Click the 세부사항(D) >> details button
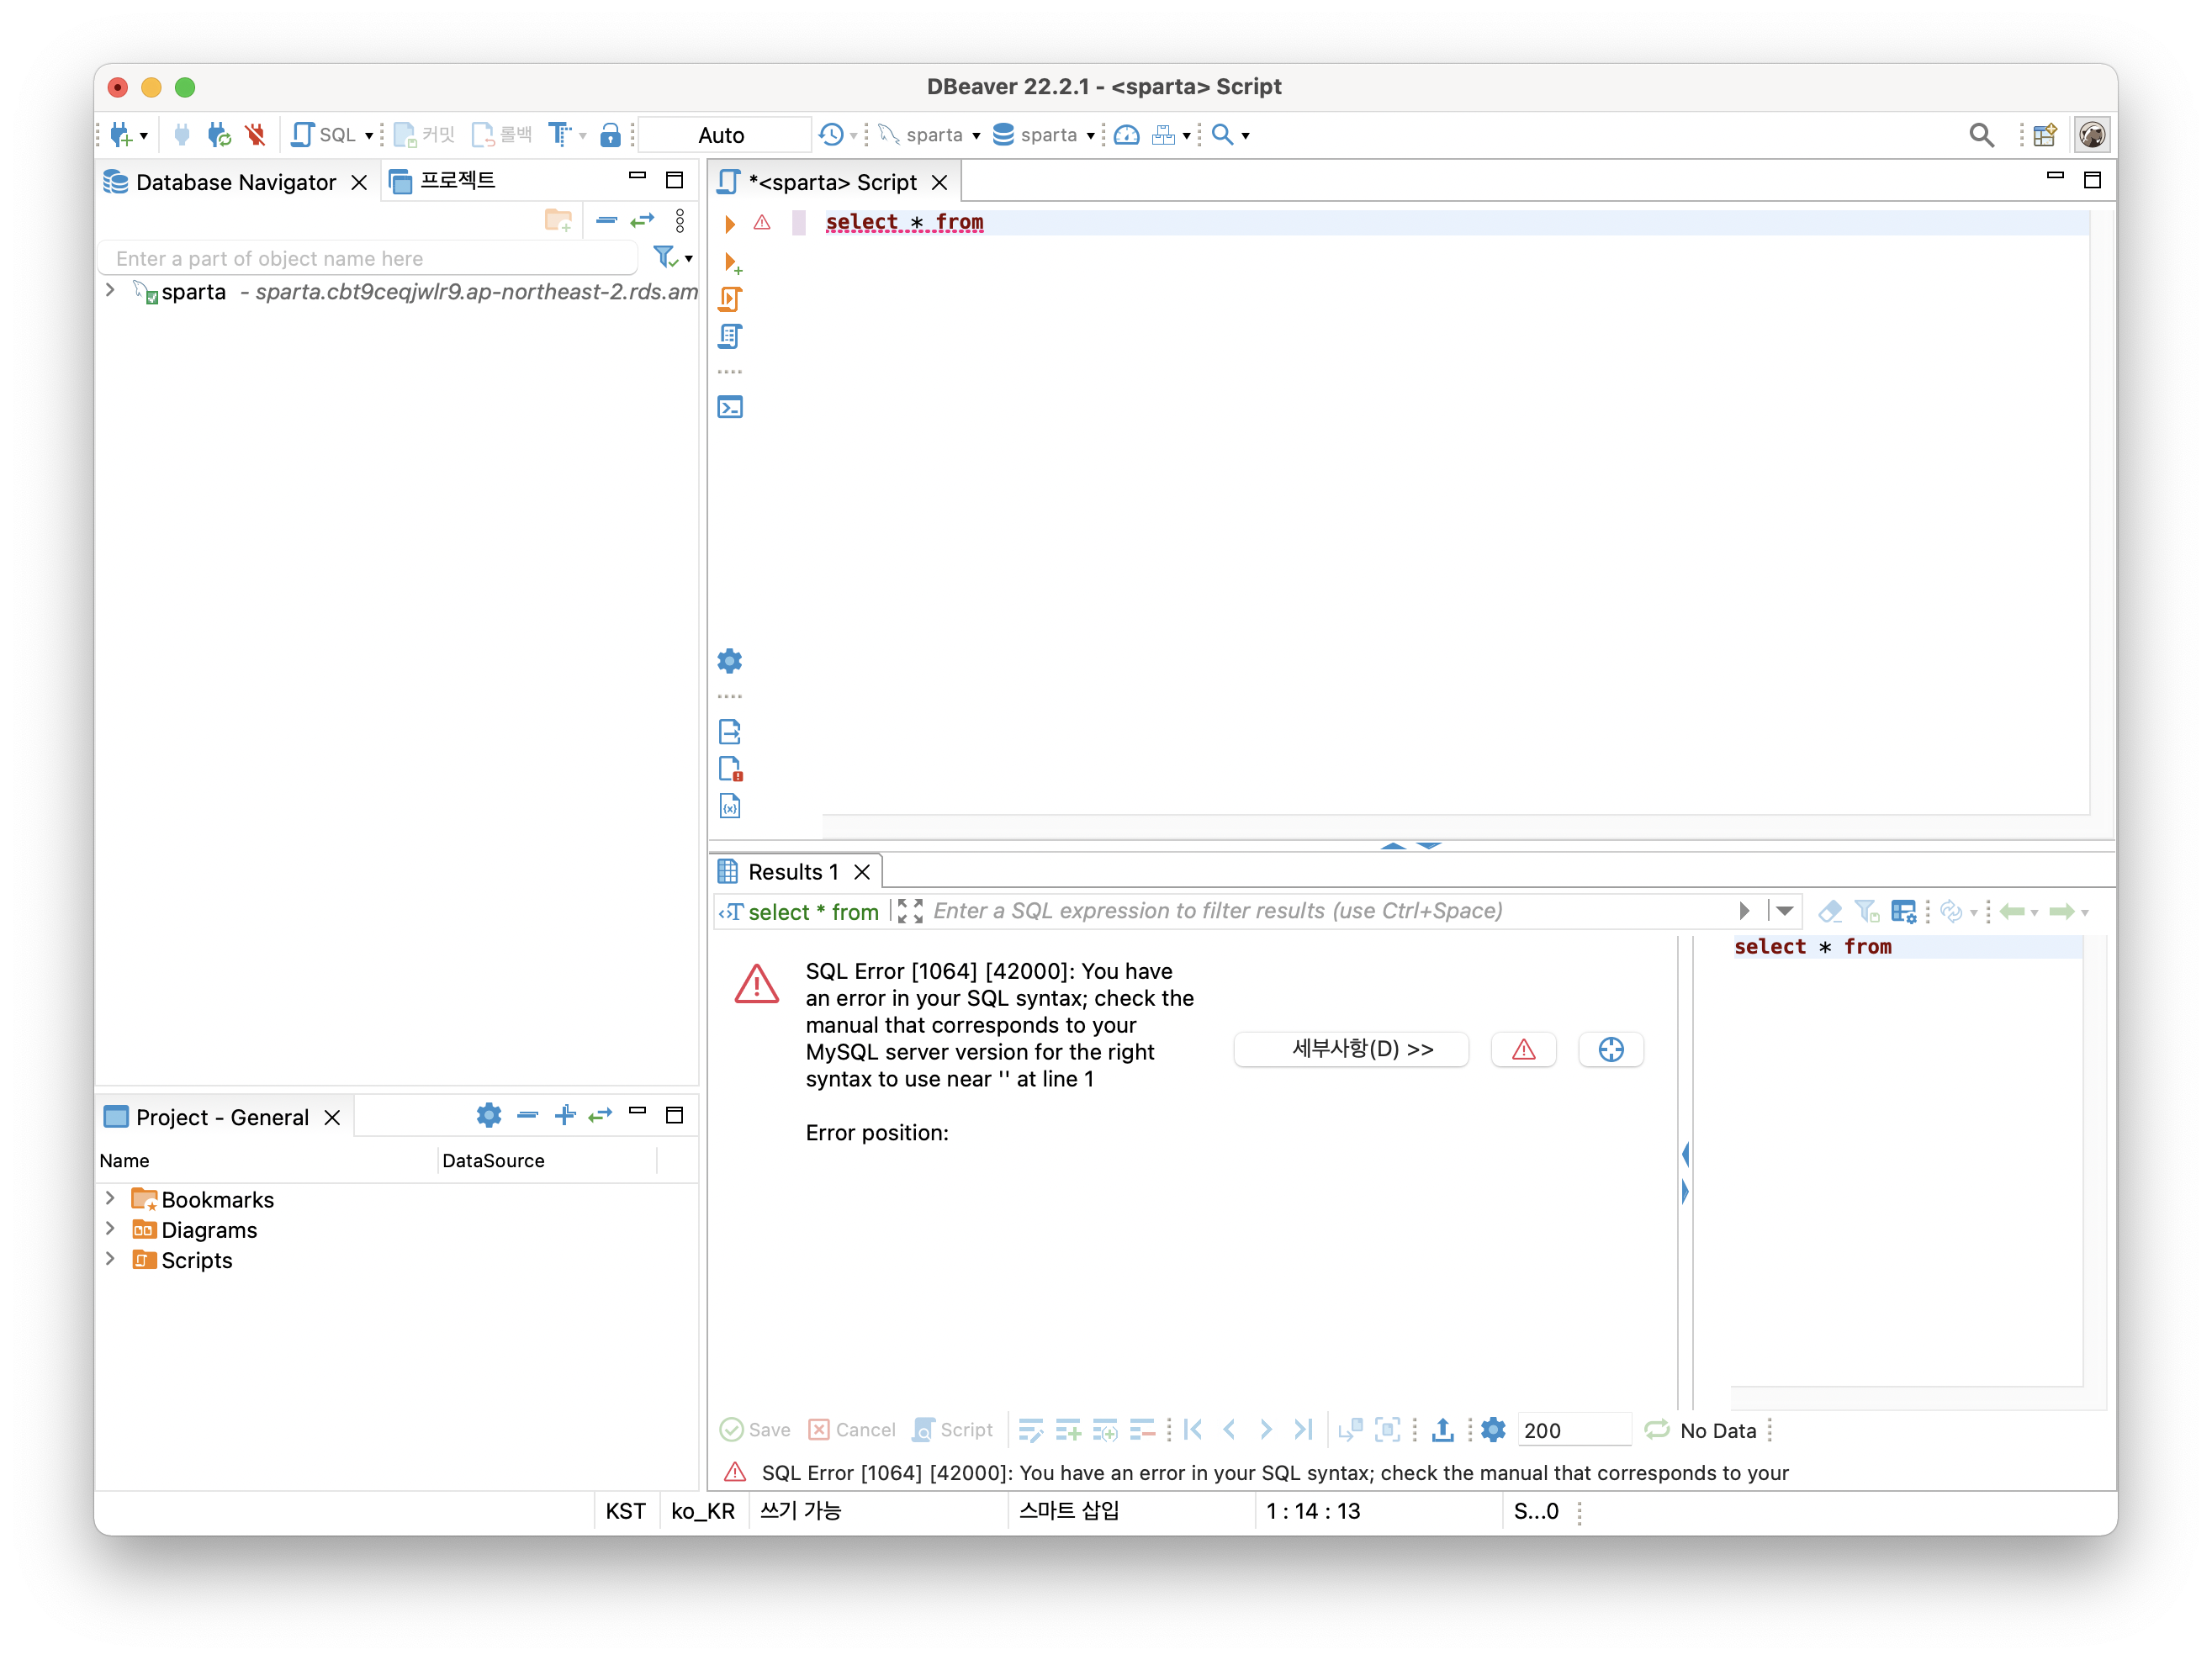 point(1352,1049)
